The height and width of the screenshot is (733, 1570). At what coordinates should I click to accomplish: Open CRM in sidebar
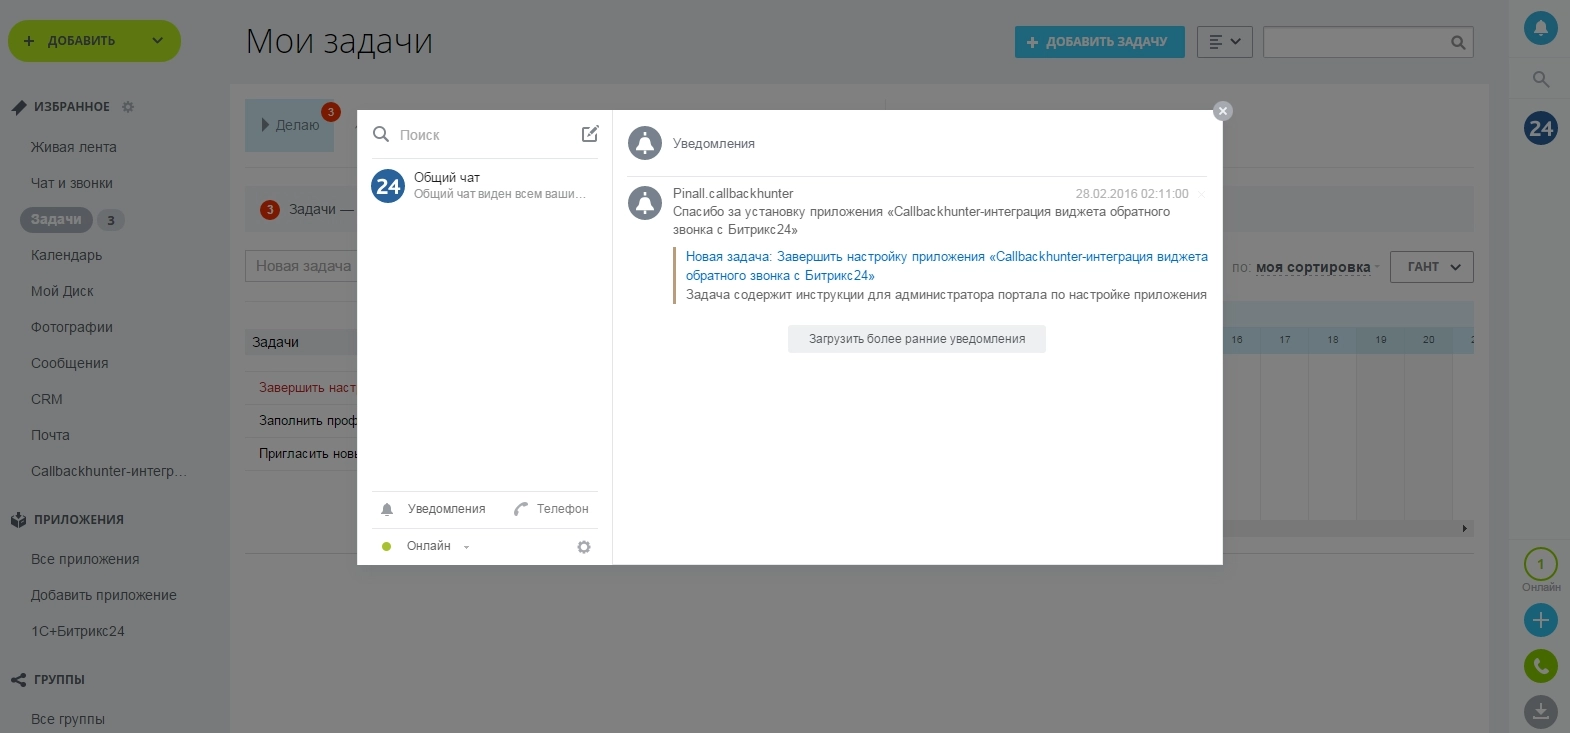pos(47,399)
